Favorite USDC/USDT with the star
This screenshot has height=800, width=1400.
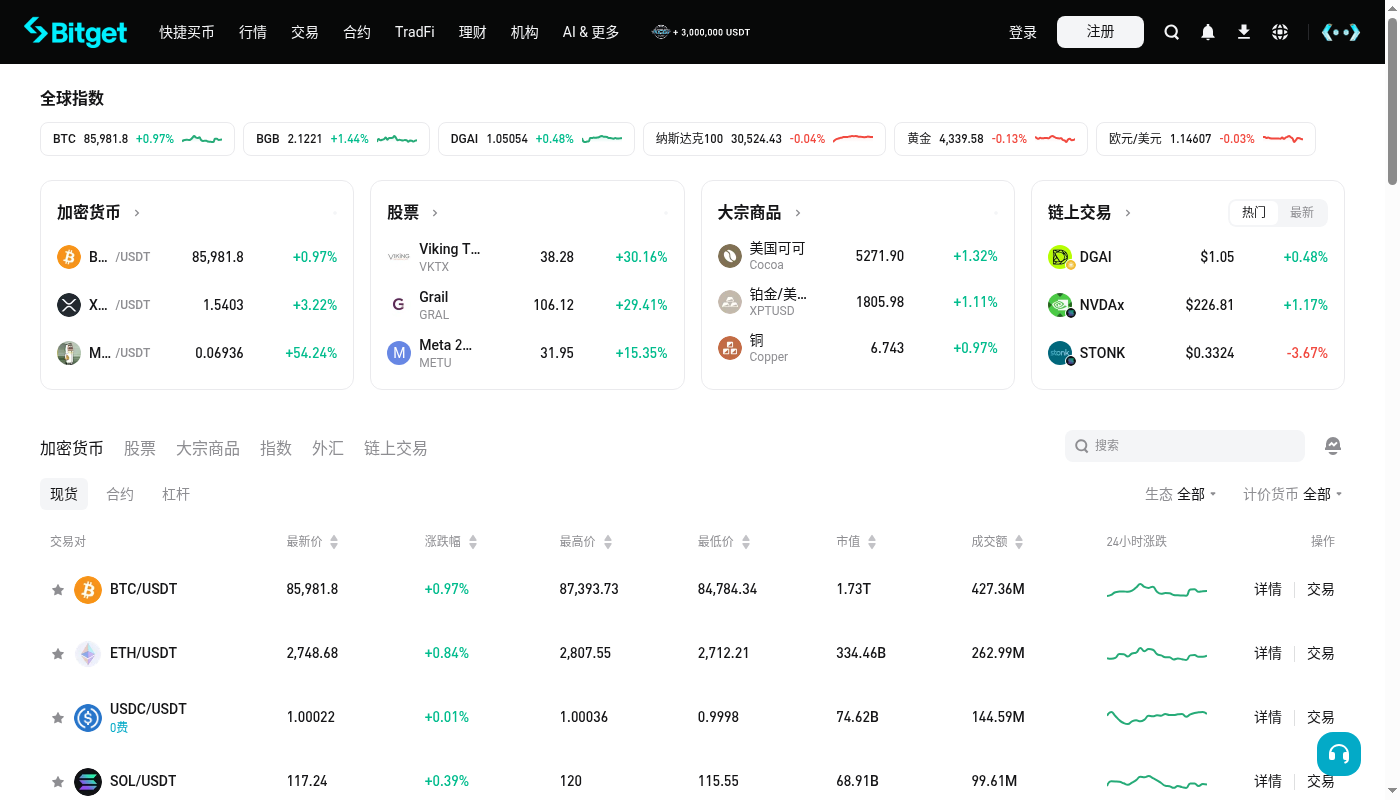(x=58, y=718)
